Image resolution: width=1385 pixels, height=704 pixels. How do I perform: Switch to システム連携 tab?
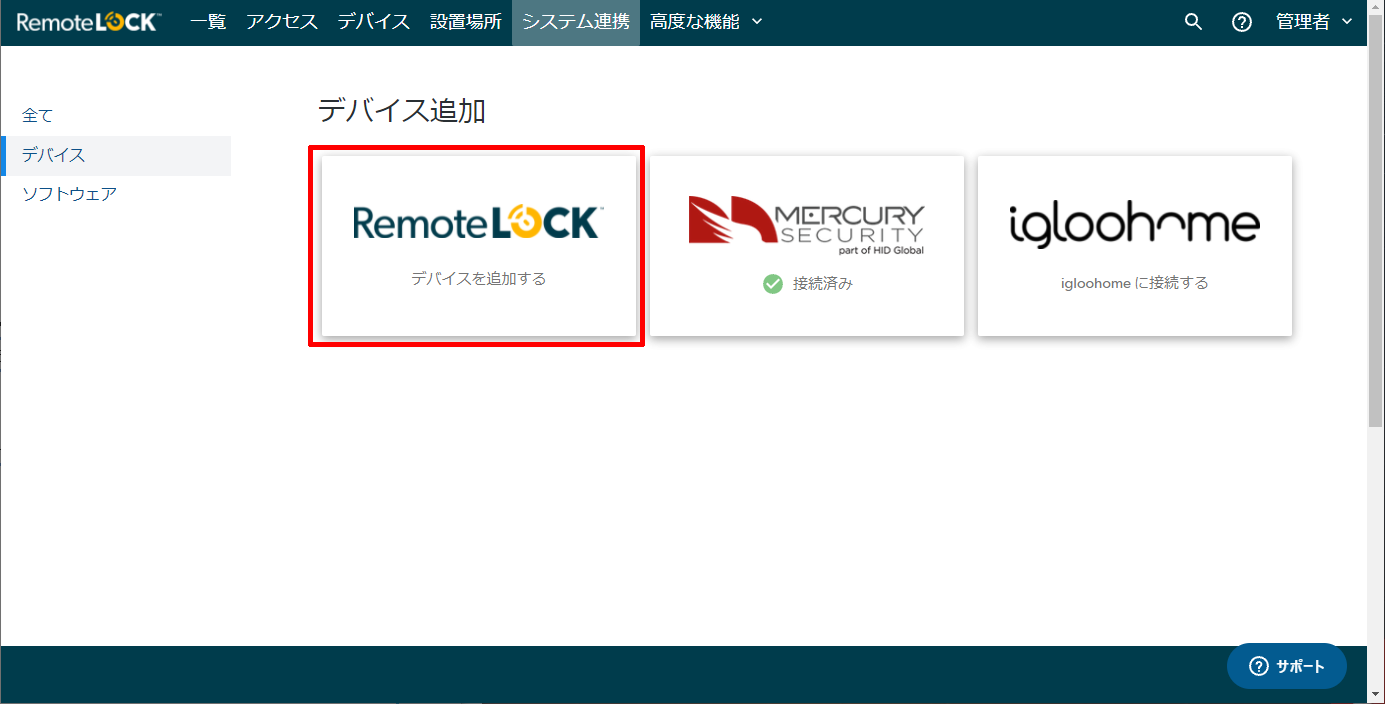(x=576, y=22)
